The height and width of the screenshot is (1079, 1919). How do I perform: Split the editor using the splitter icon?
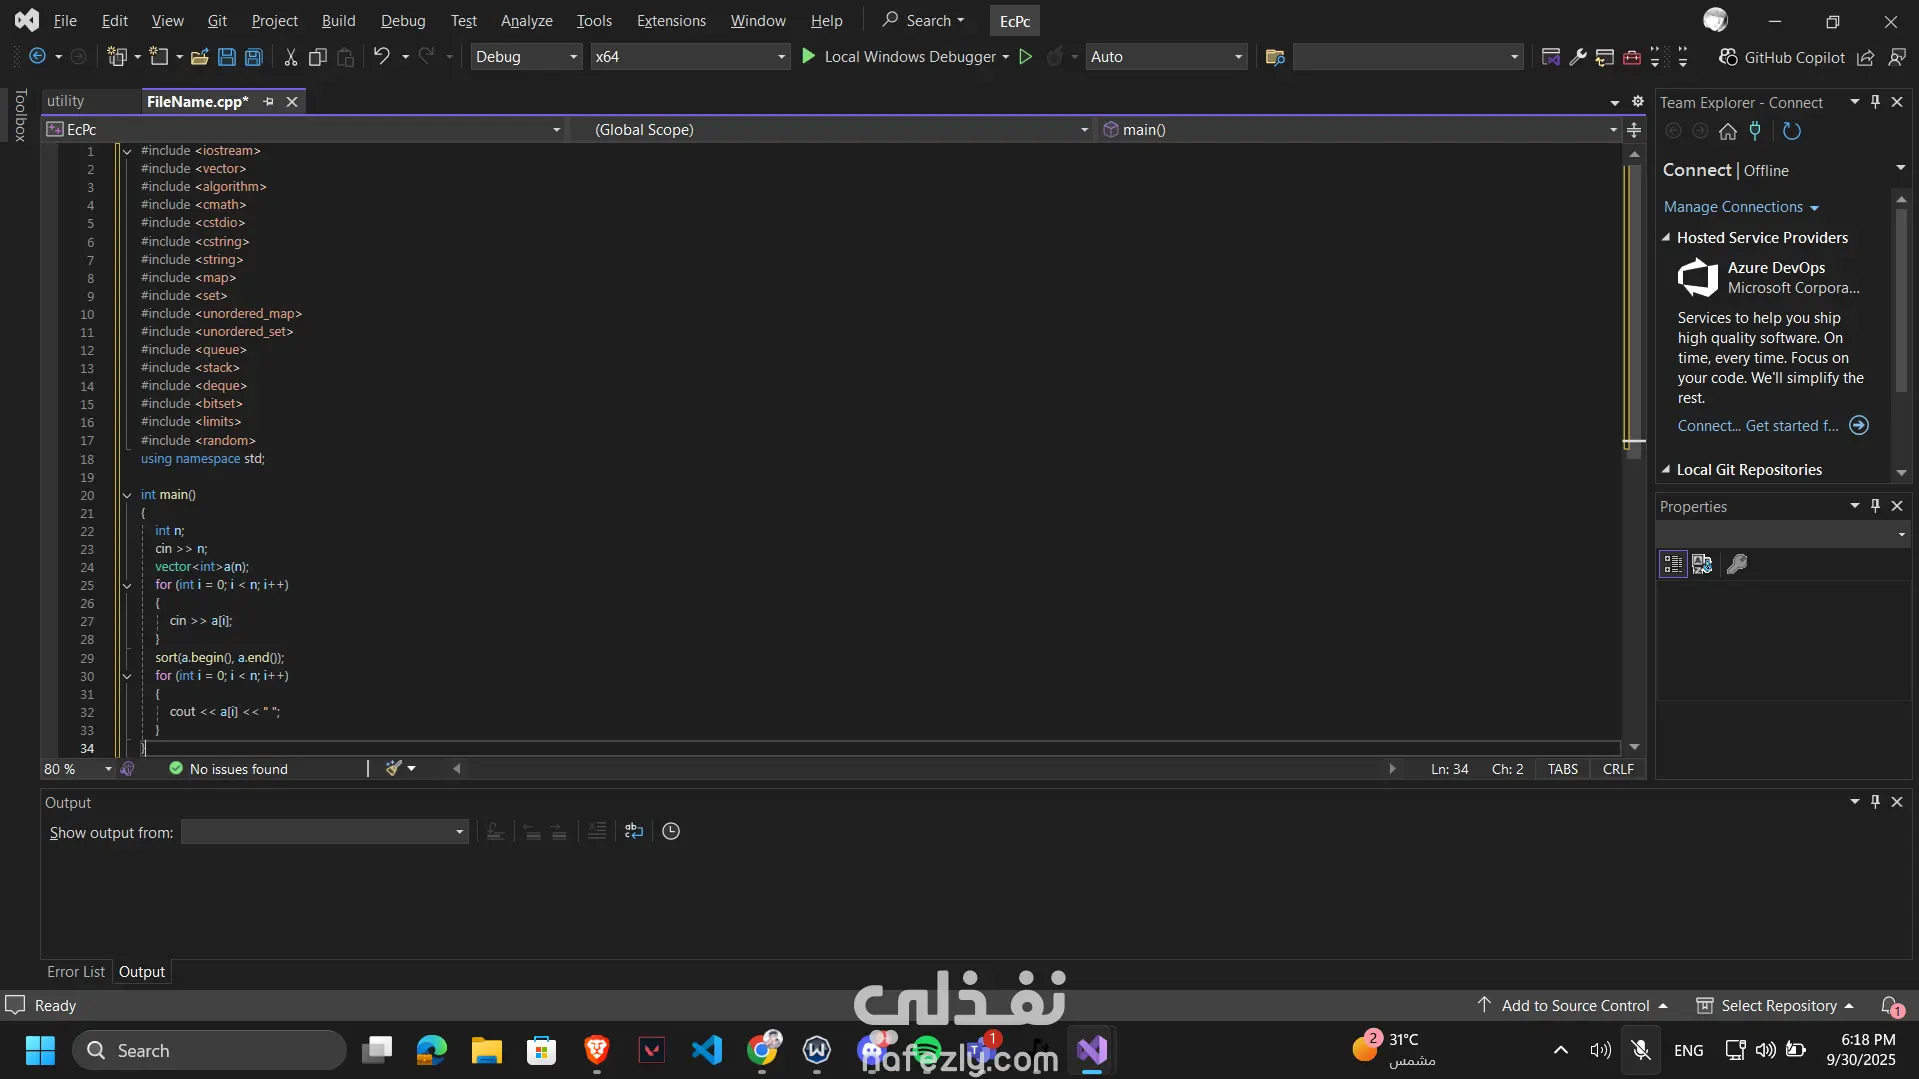pos(1634,130)
